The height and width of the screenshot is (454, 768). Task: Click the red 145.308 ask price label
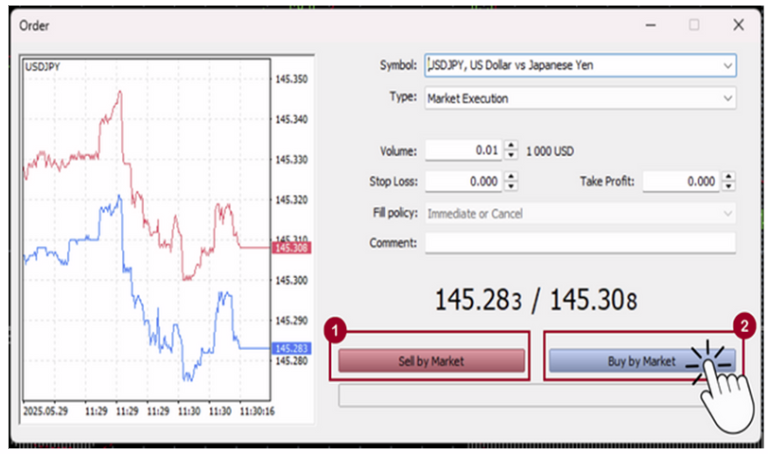(292, 247)
